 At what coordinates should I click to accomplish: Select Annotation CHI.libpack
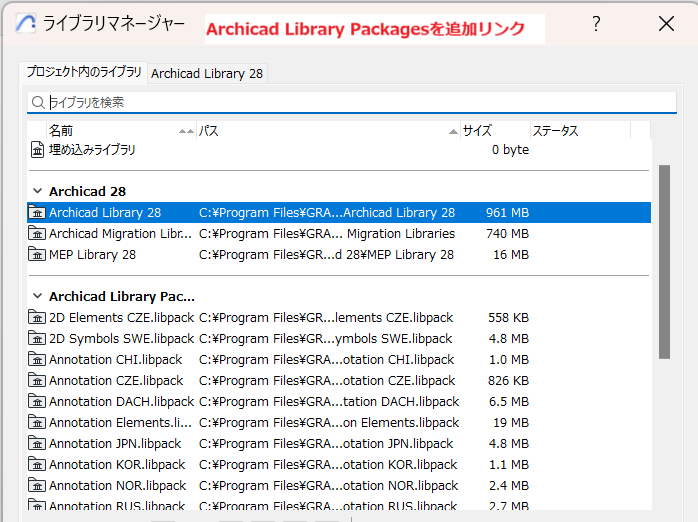click(x=339, y=360)
